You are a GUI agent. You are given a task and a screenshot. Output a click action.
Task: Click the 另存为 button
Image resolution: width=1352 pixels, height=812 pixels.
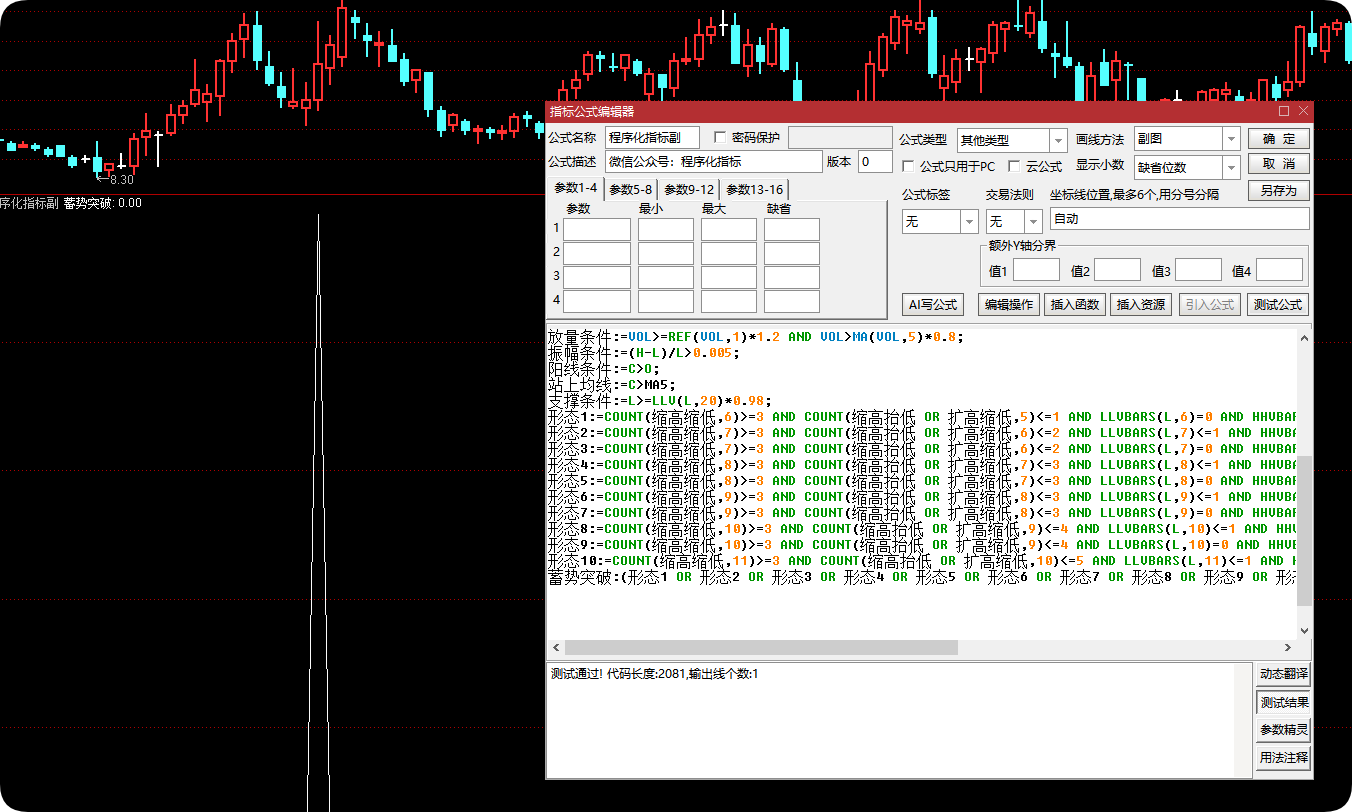pyautogui.click(x=1278, y=190)
